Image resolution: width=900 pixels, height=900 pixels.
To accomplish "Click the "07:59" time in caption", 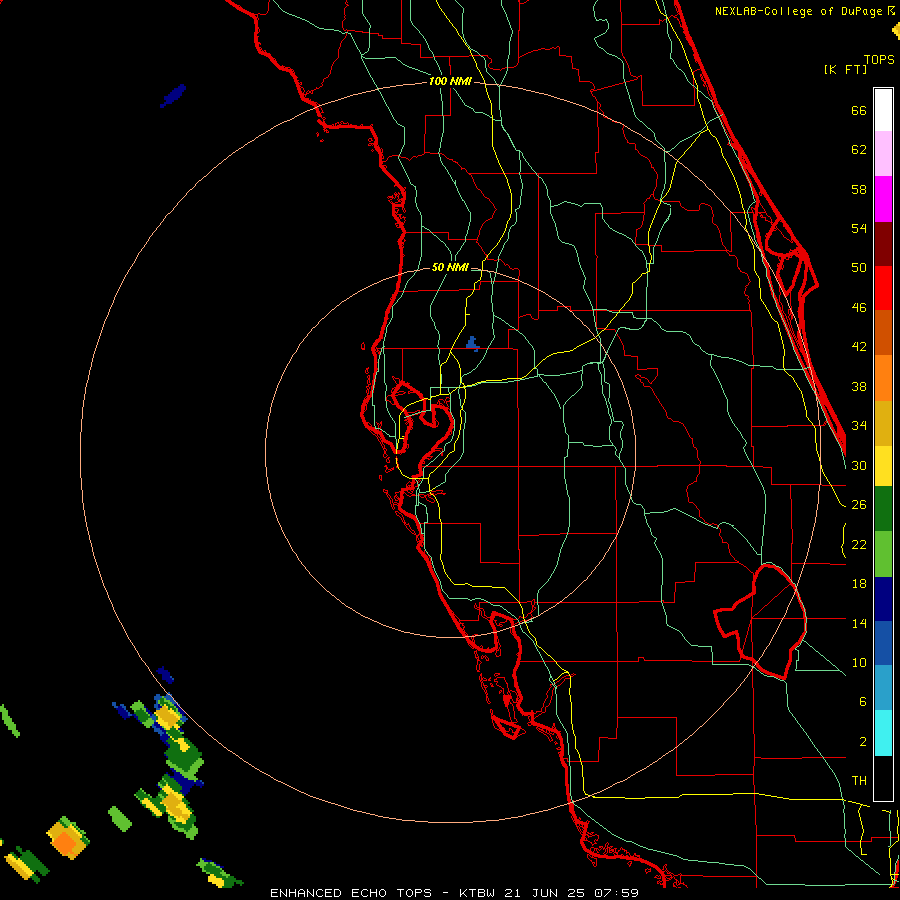I will click(x=616, y=893).
